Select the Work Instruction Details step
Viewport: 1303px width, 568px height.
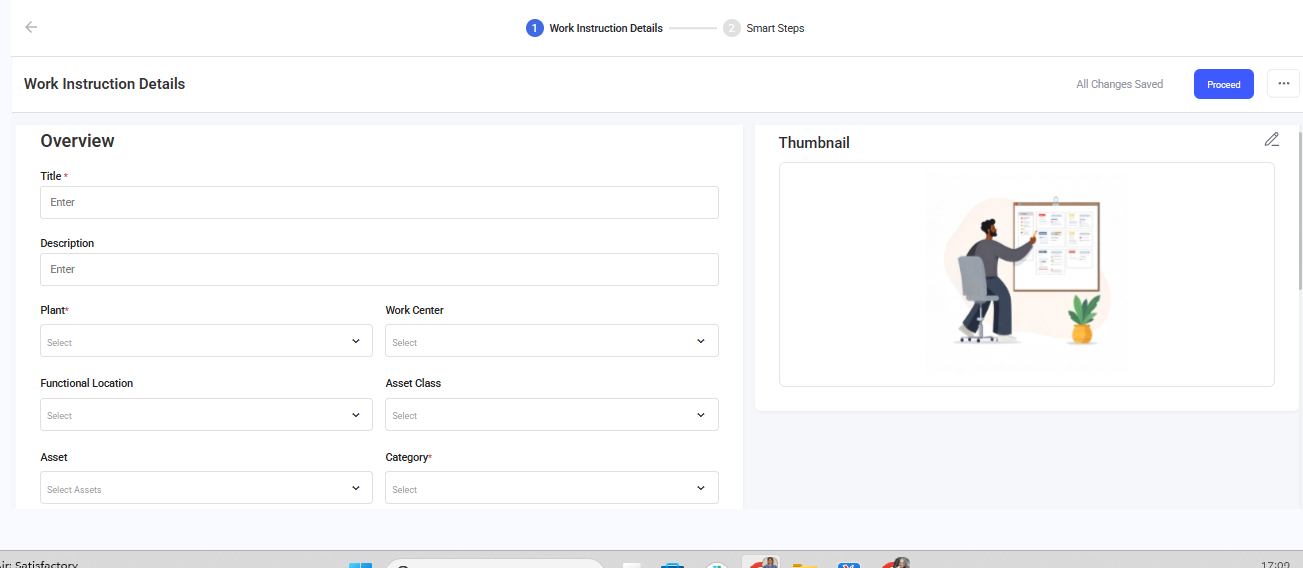(x=595, y=28)
